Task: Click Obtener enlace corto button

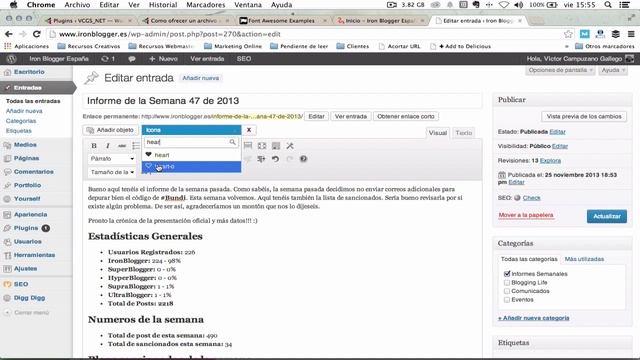Action: coord(406,116)
